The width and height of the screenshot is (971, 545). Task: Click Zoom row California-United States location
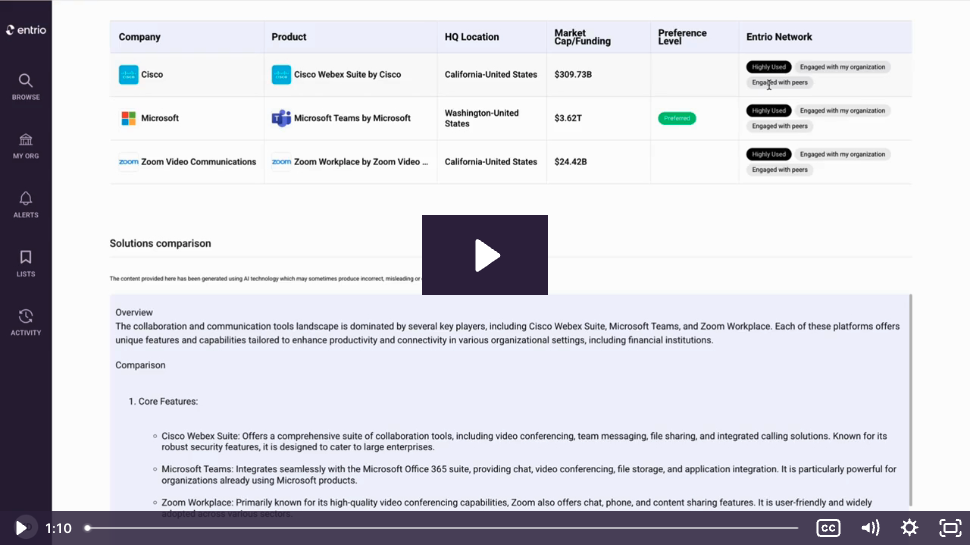tap(490, 162)
